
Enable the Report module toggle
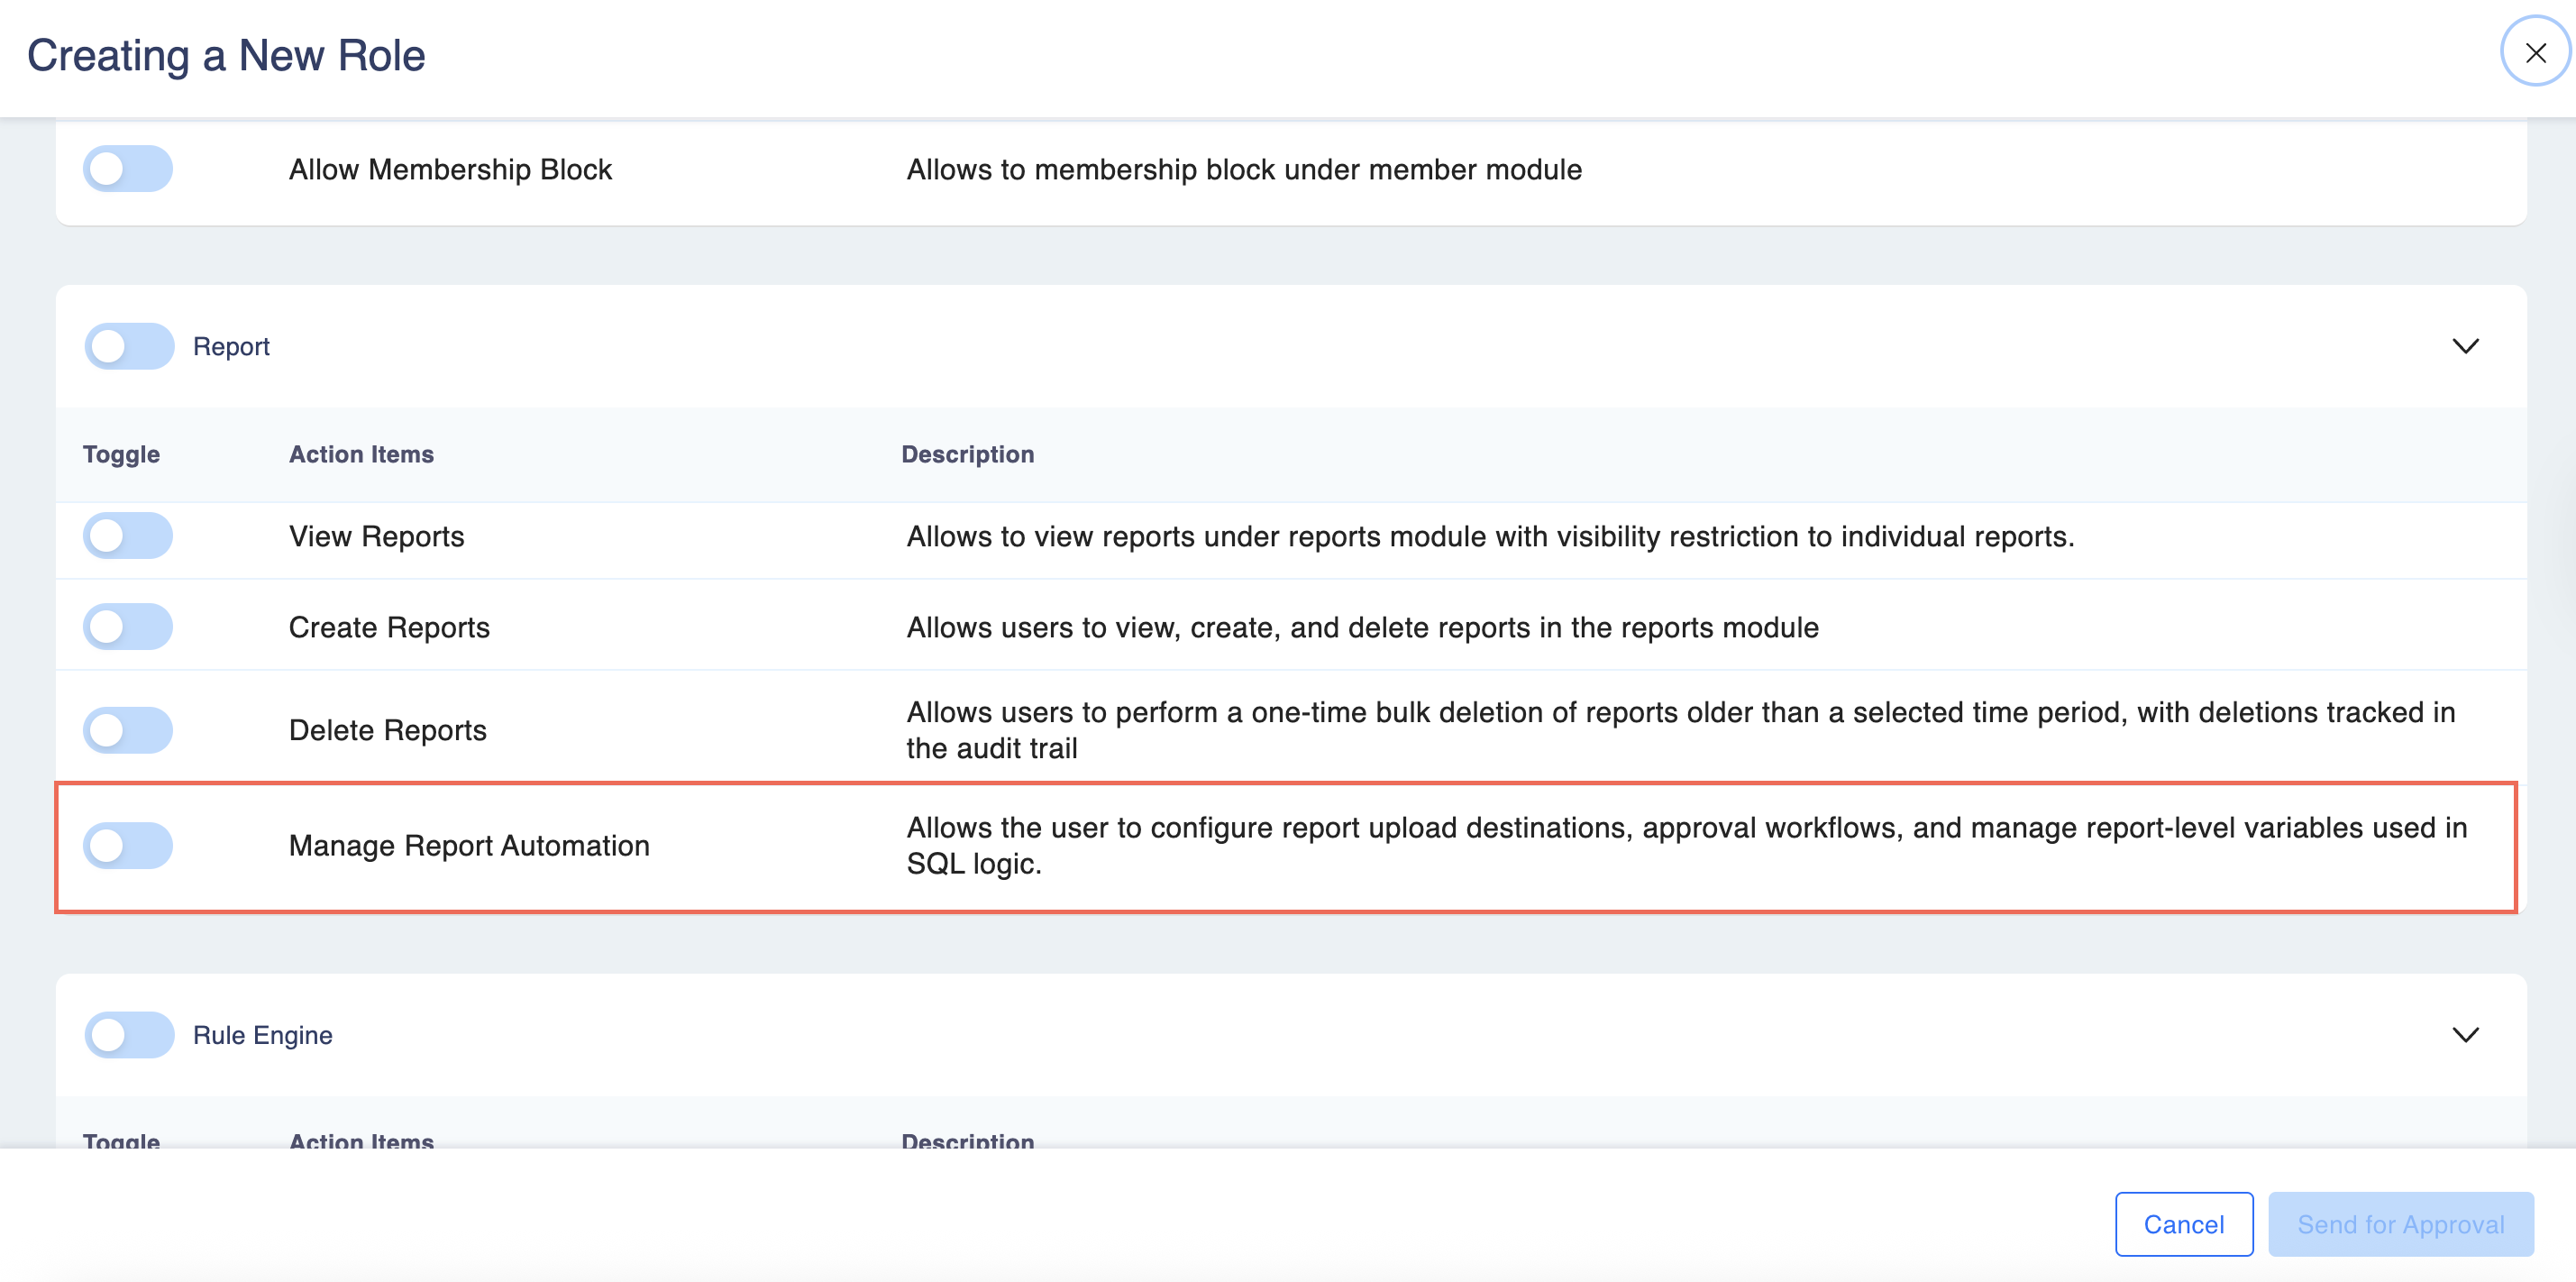pos(129,346)
